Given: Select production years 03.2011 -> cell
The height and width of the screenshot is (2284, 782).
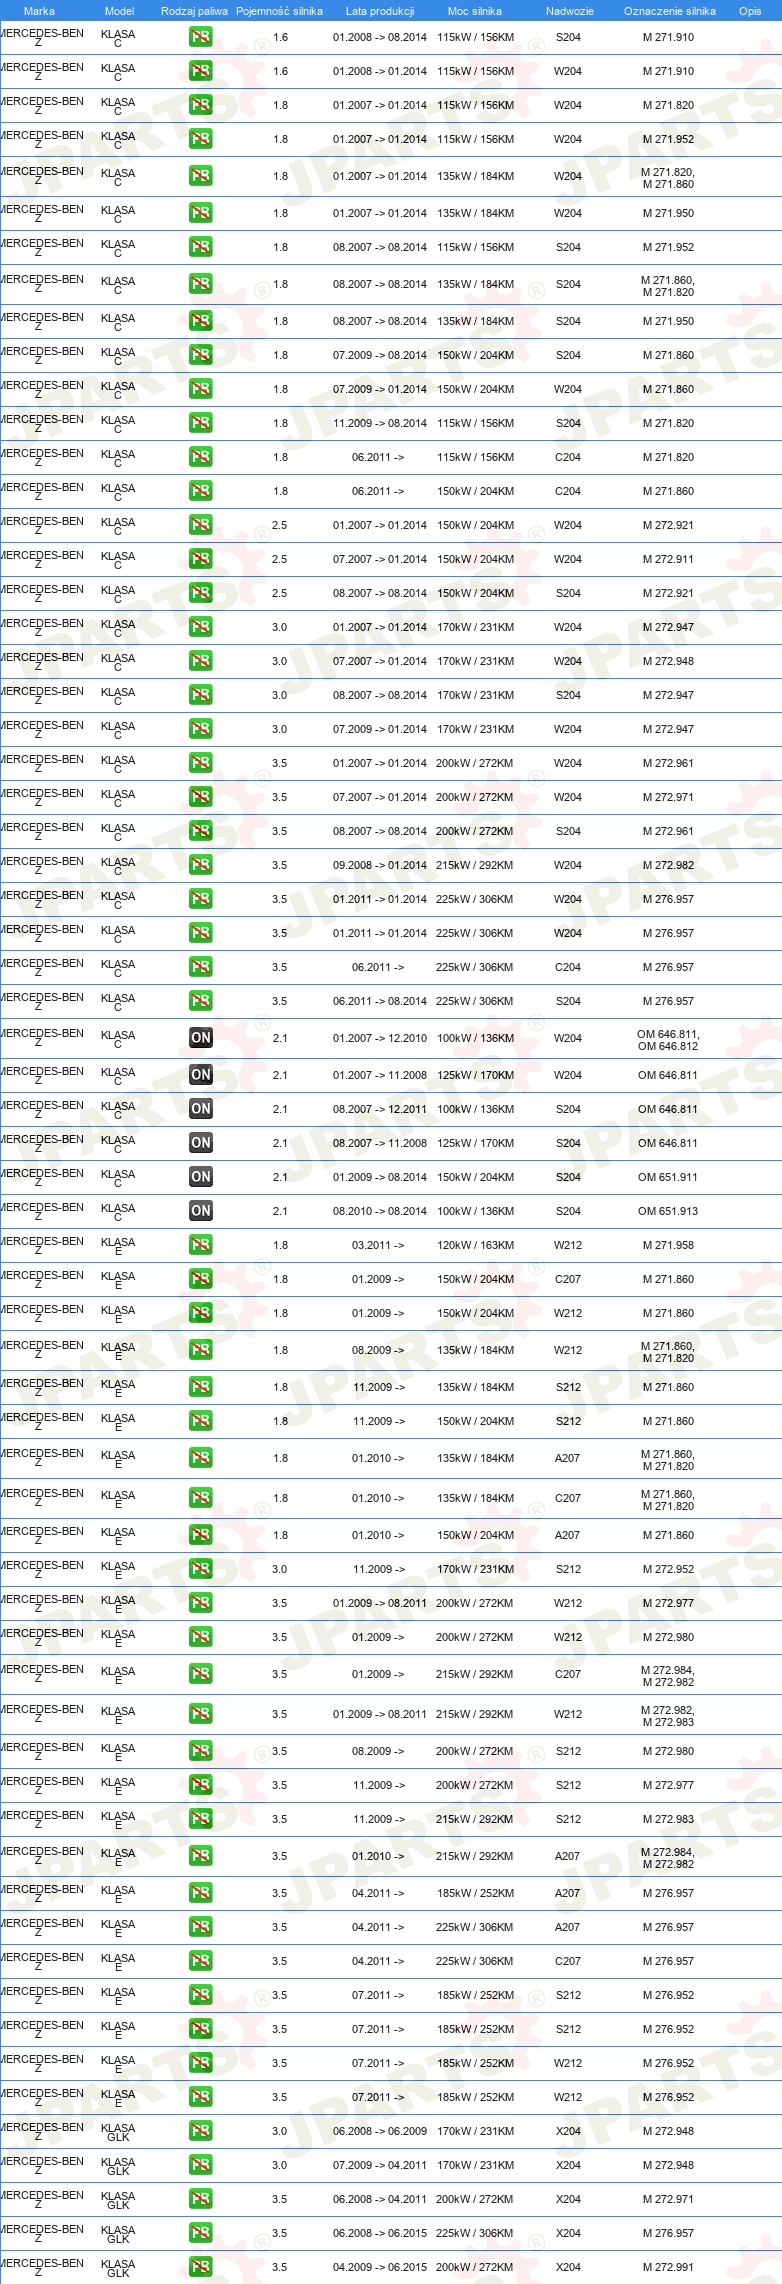Looking at the screenshot, I should point(378,1246).
